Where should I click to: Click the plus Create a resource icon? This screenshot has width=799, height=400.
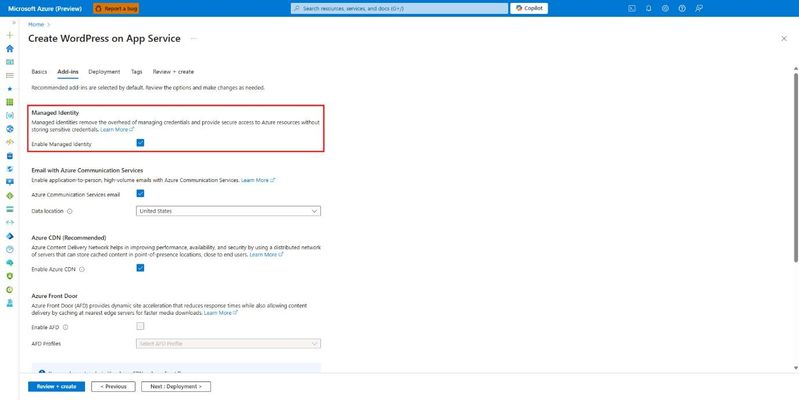click(x=9, y=35)
